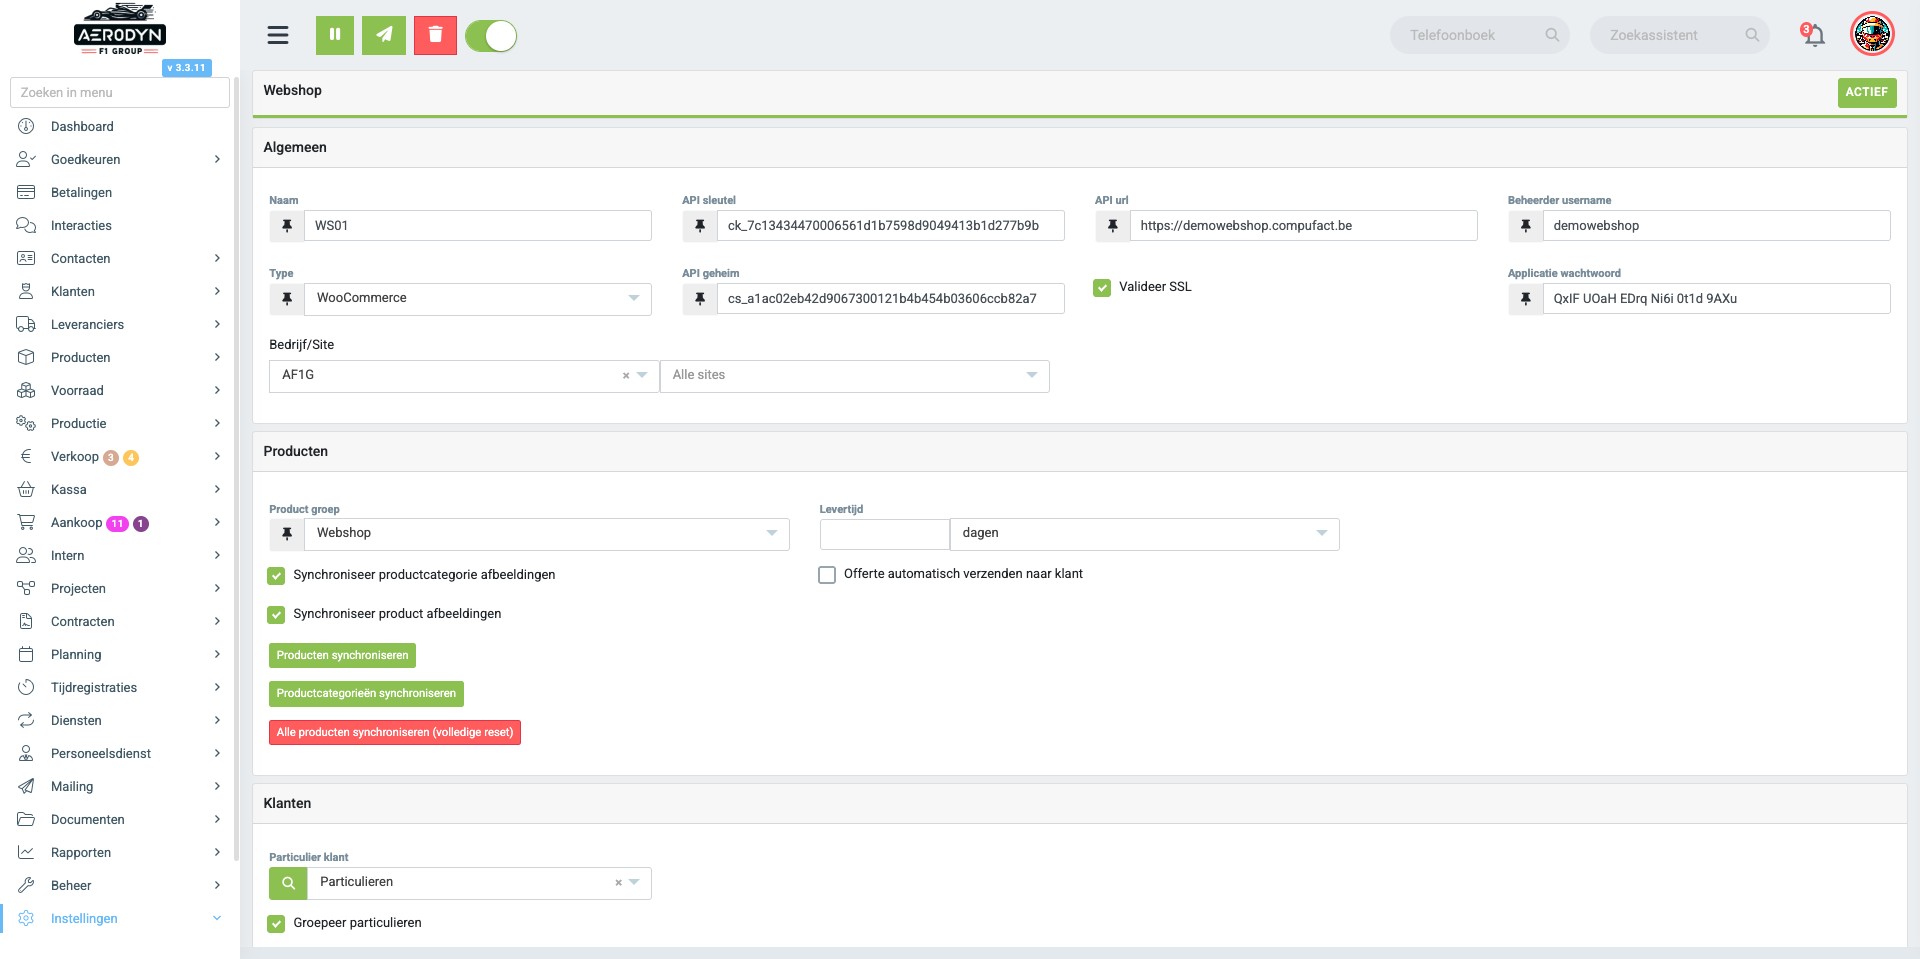Uncheck Synchroniseer productcategorie afbeeldingen
1920x959 pixels.
[276, 576]
